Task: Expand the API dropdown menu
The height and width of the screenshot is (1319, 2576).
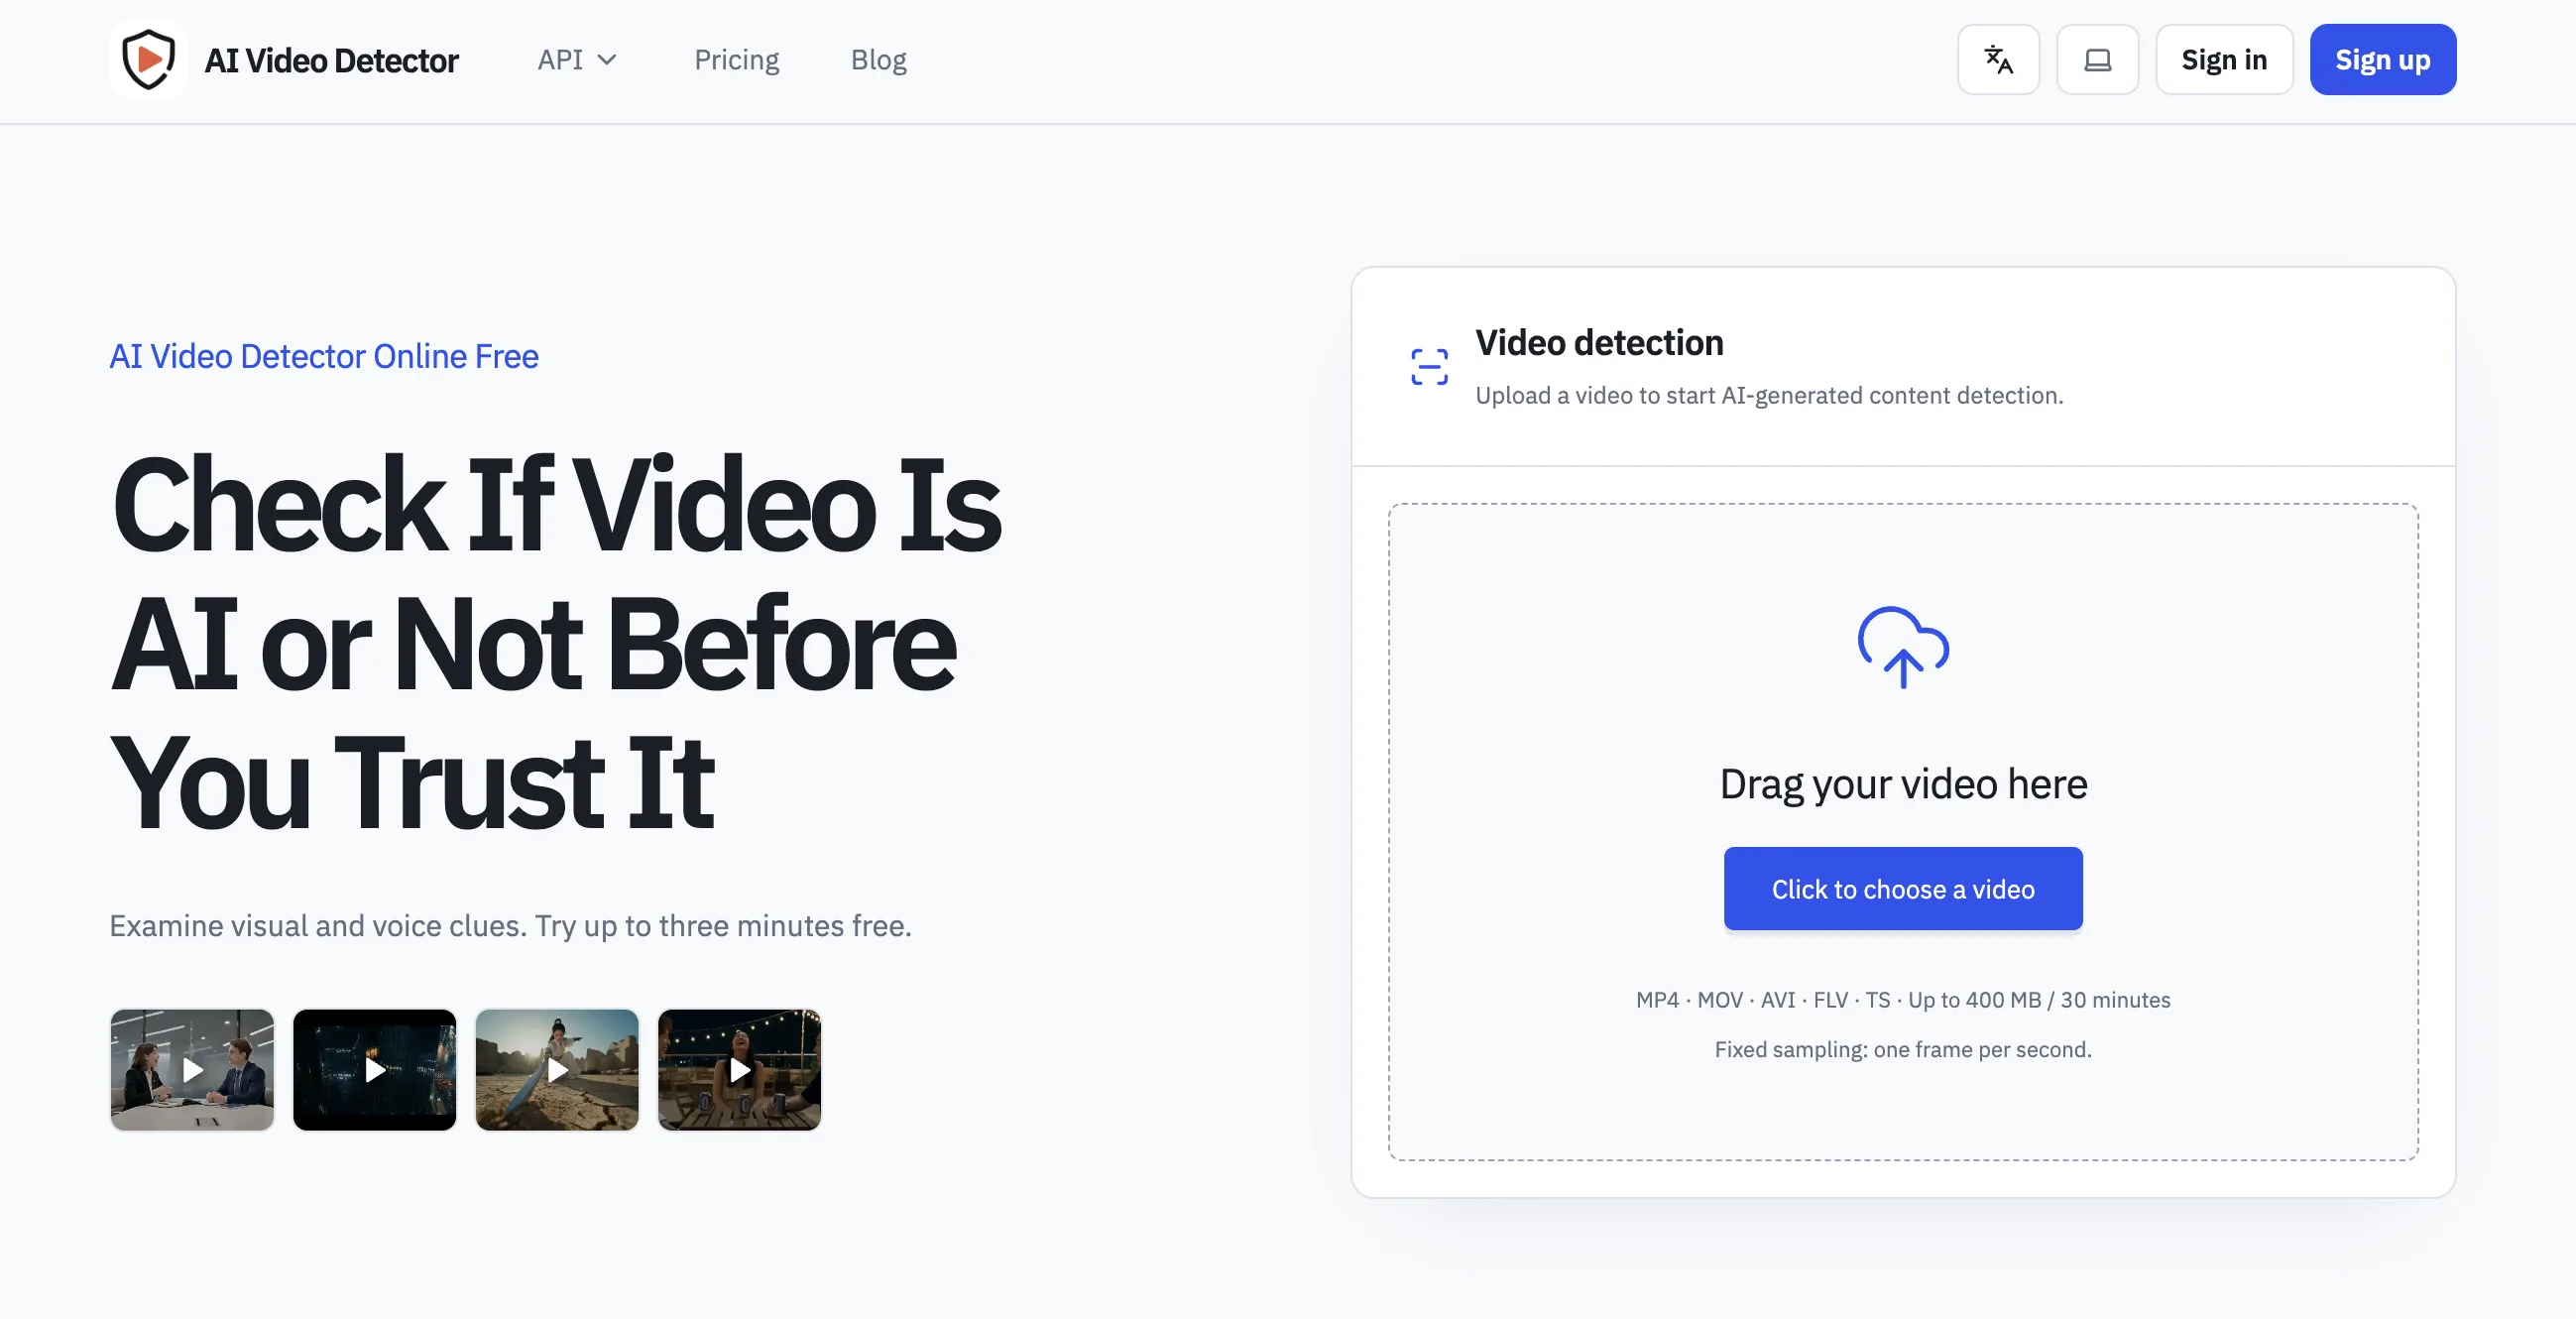Action: point(577,60)
